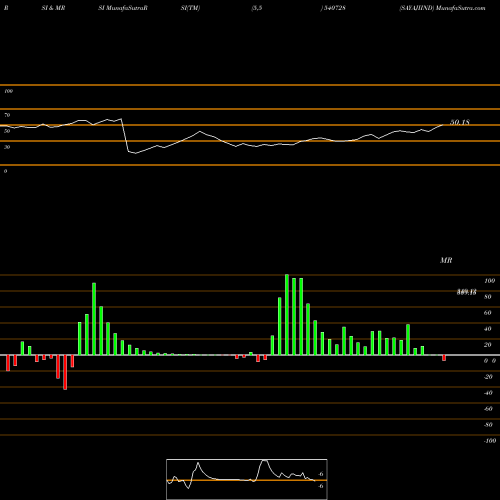Click the MR right axis label 40
Screen dimensions: 500x500
tap(488, 329)
